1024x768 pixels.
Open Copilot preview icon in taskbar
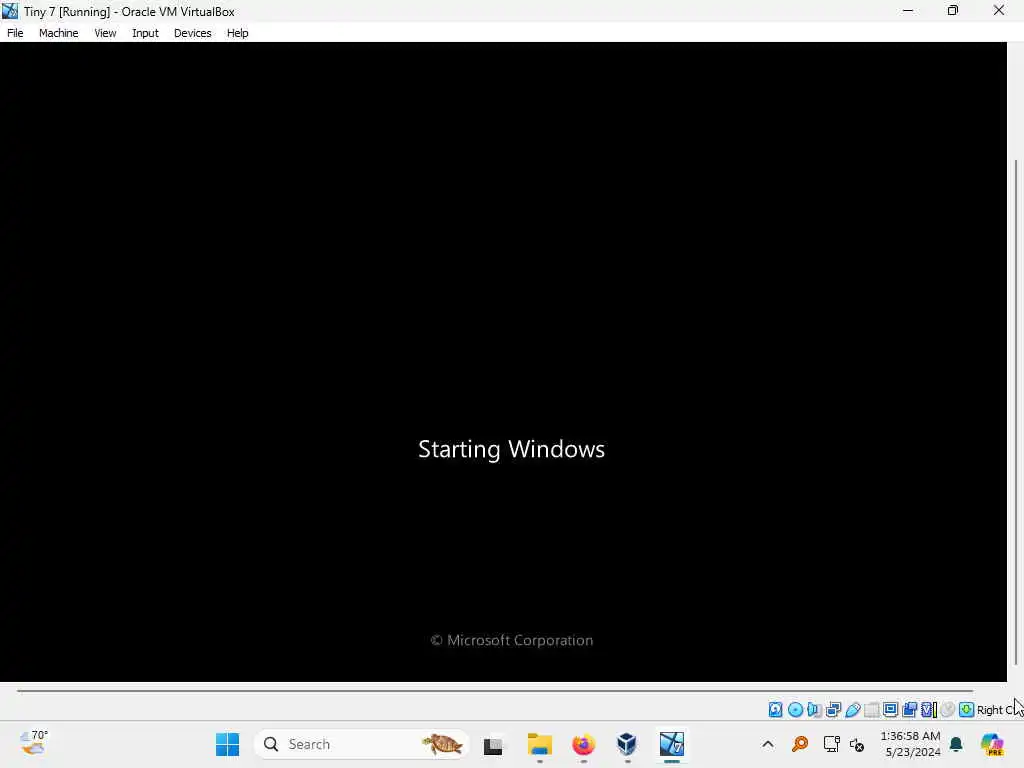[993, 744]
